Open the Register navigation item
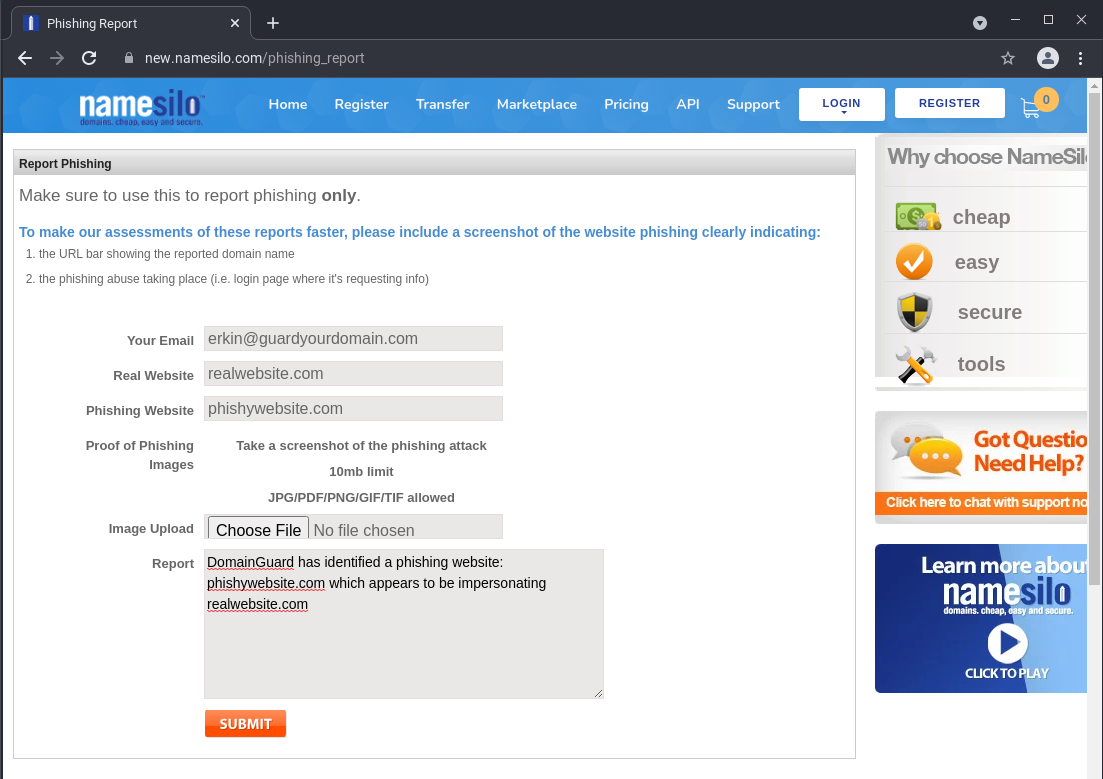 click(362, 104)
